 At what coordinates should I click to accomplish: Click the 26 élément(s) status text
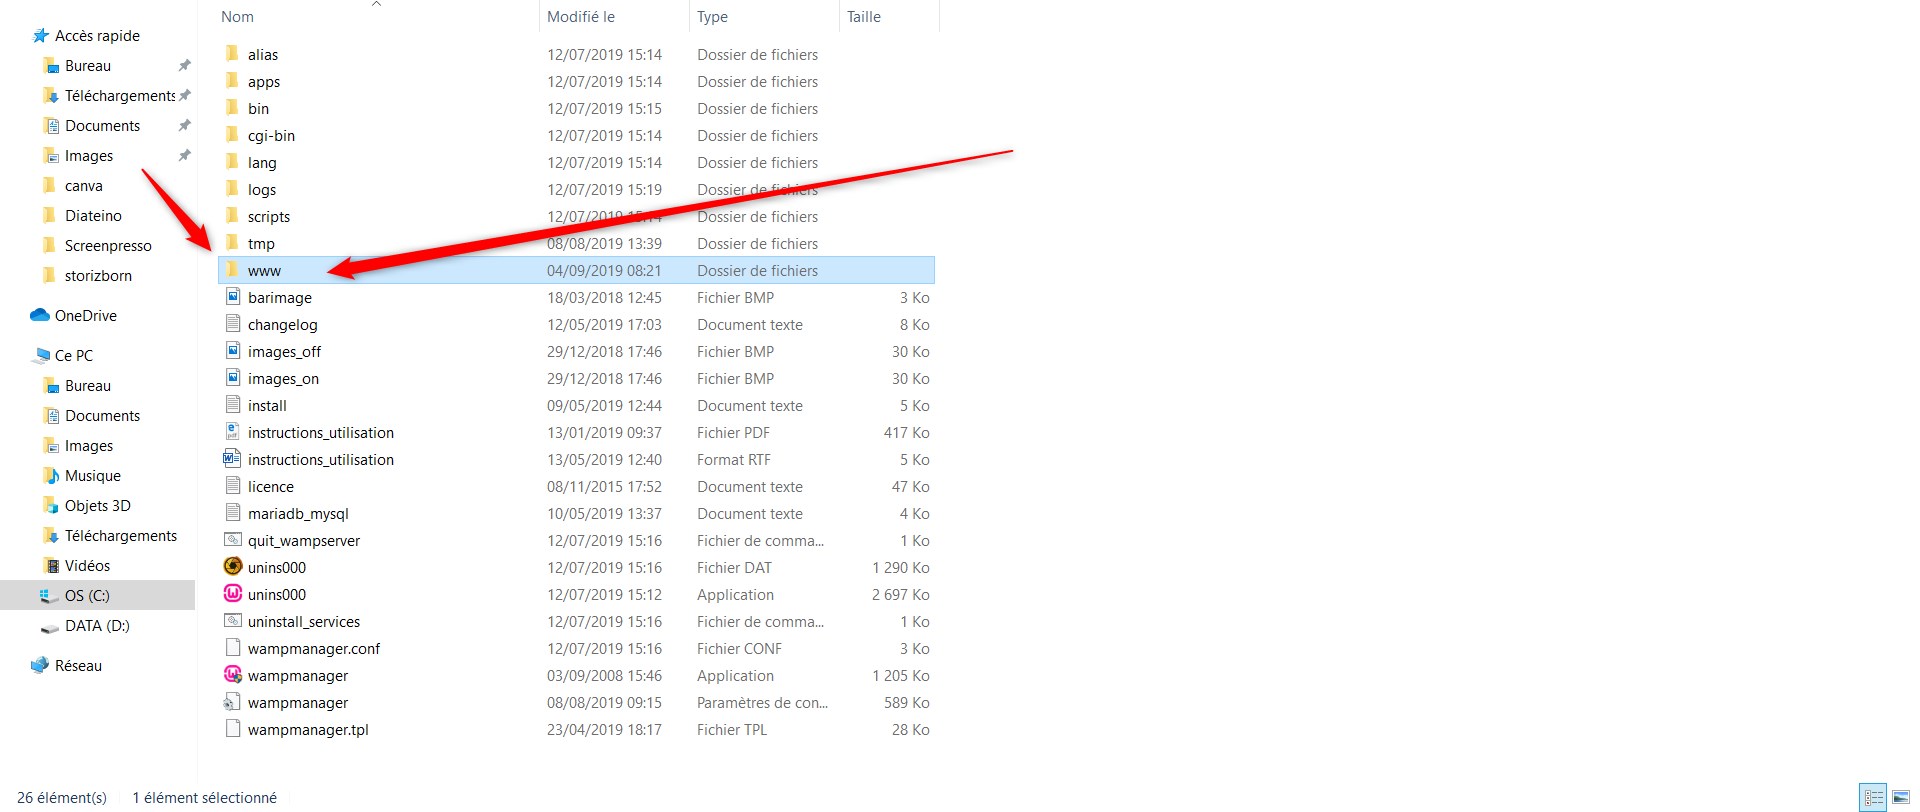(62, 797)
